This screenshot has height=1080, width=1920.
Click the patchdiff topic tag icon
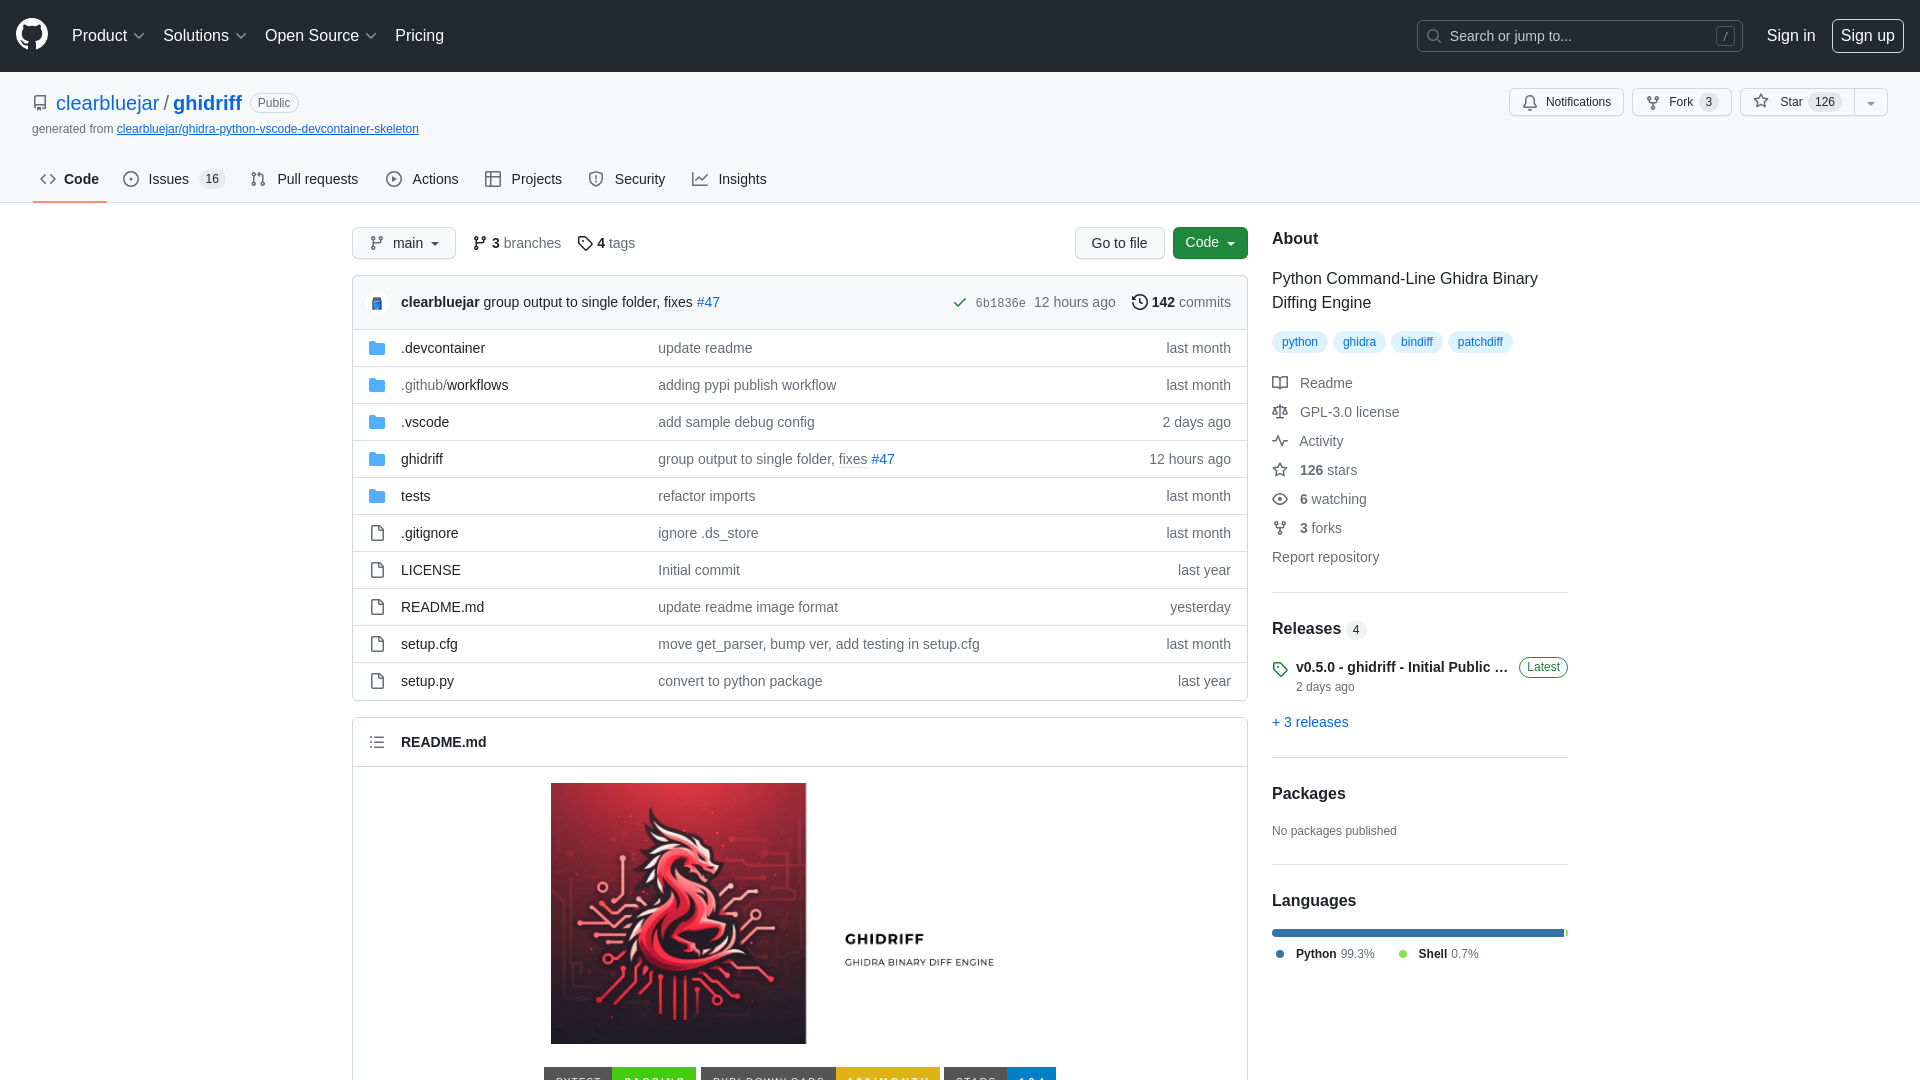pyautogui.click(x=1480, y=342)
